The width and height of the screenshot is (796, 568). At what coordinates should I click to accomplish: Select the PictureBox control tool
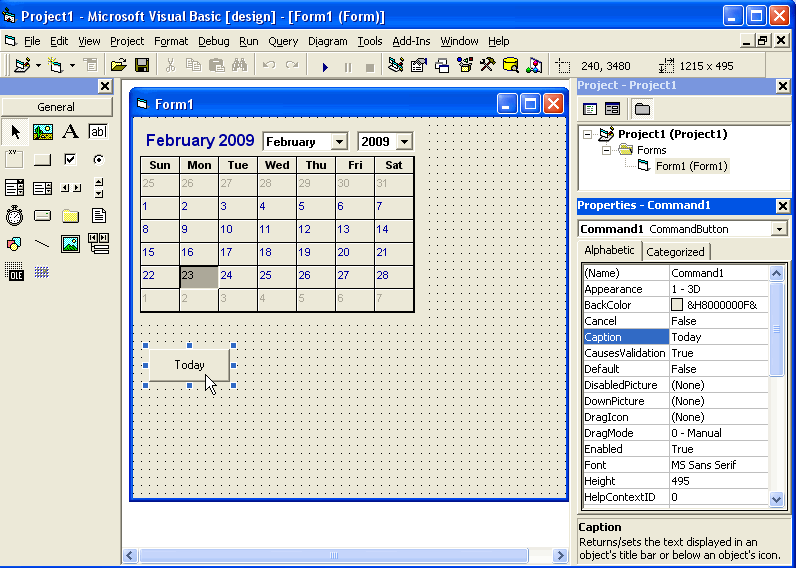point(43,132)
